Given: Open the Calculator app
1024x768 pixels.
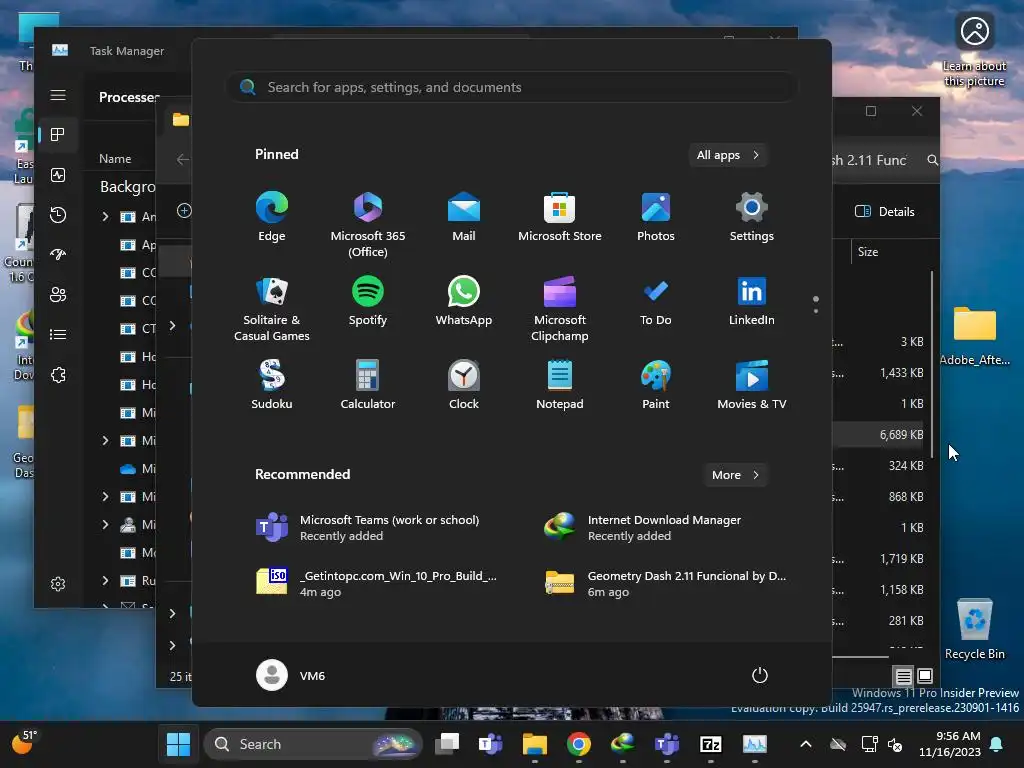Looking at the screenshot, I should click(368, 385).
